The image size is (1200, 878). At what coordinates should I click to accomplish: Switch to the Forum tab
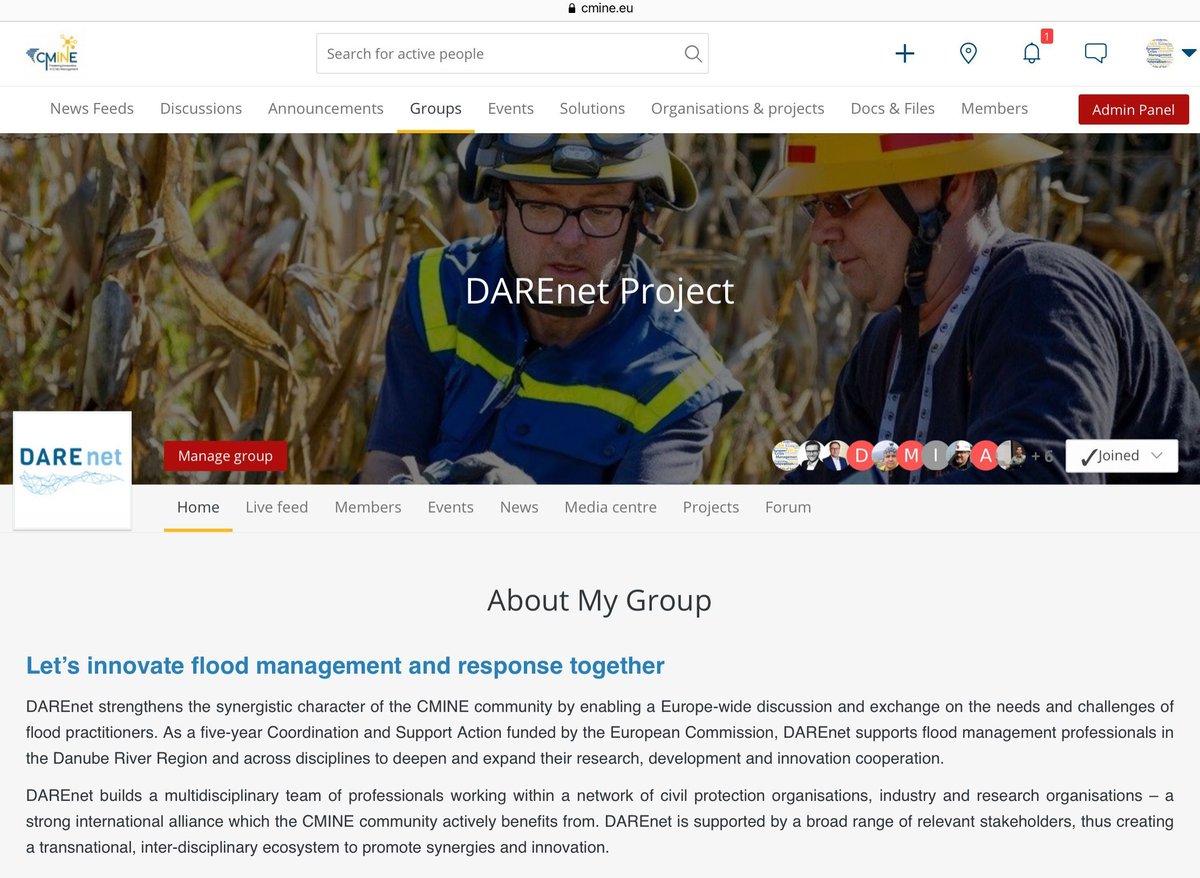coord(788,508)
